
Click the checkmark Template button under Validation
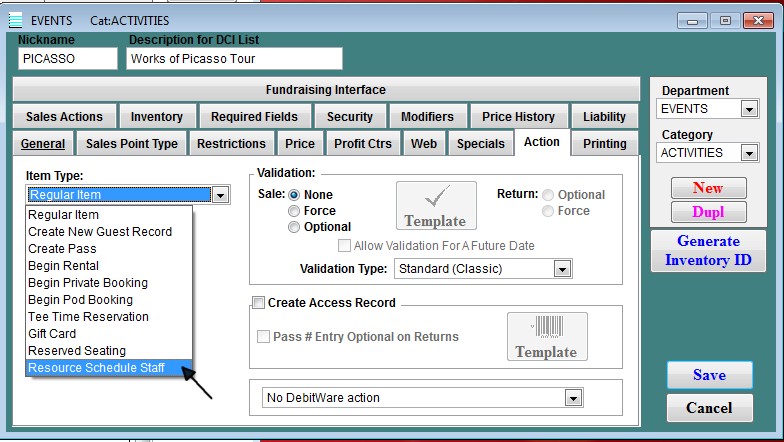click(435, 205)
